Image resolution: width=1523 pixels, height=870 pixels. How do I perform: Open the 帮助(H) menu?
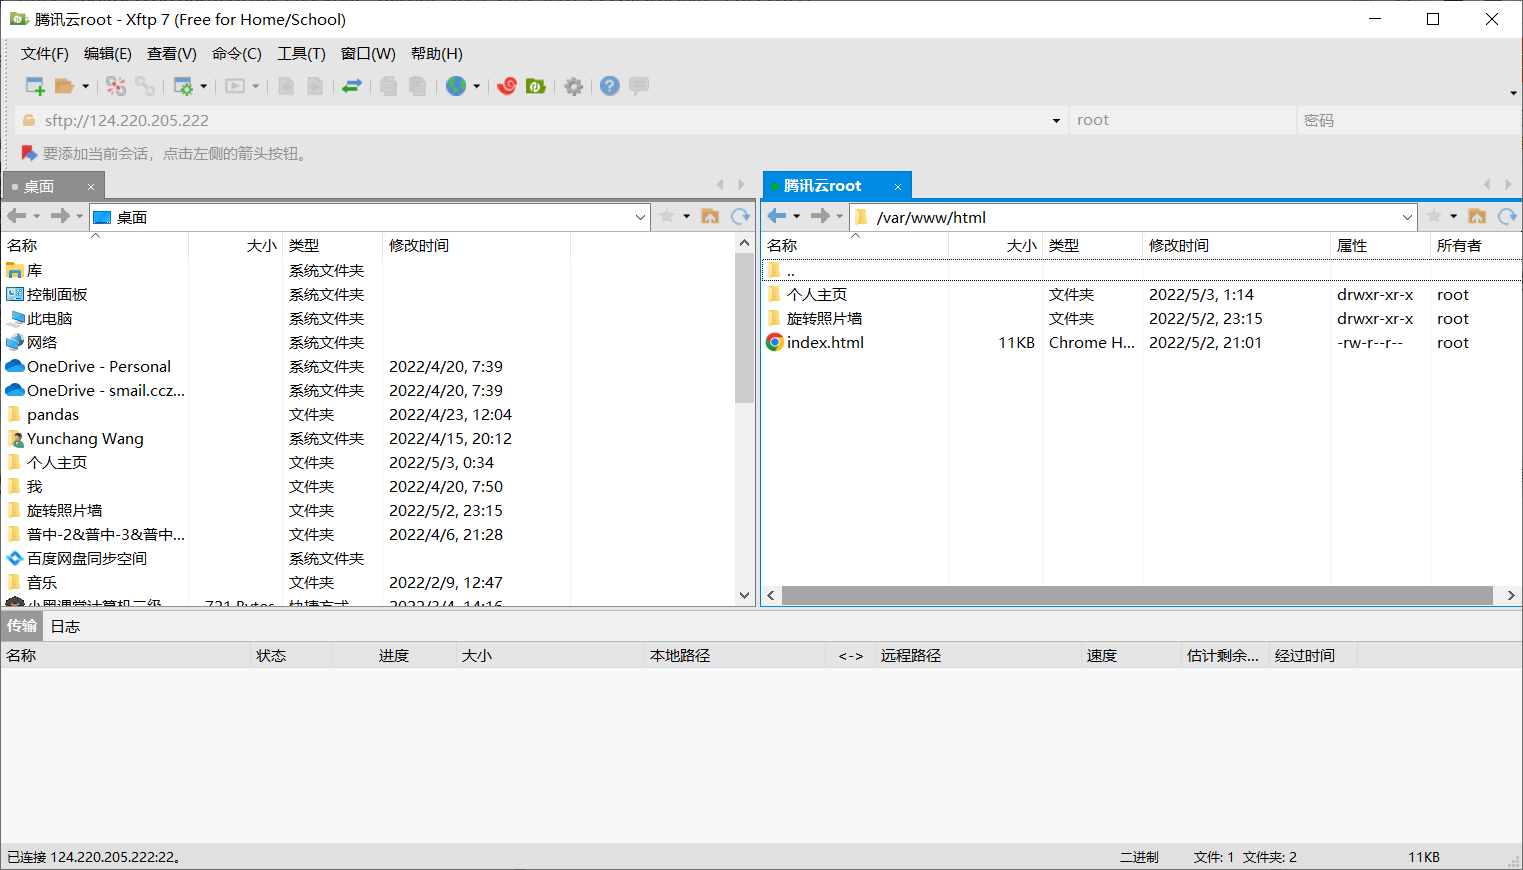[437, 54]
